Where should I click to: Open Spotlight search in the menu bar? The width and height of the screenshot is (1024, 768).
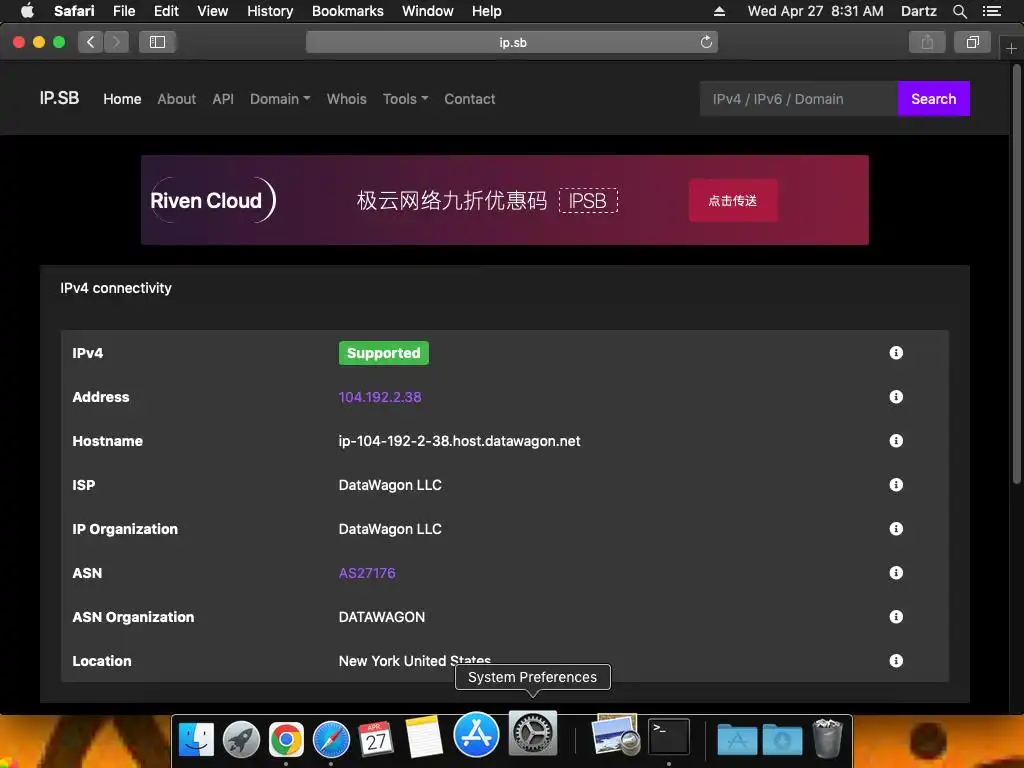tap(959, 11)
